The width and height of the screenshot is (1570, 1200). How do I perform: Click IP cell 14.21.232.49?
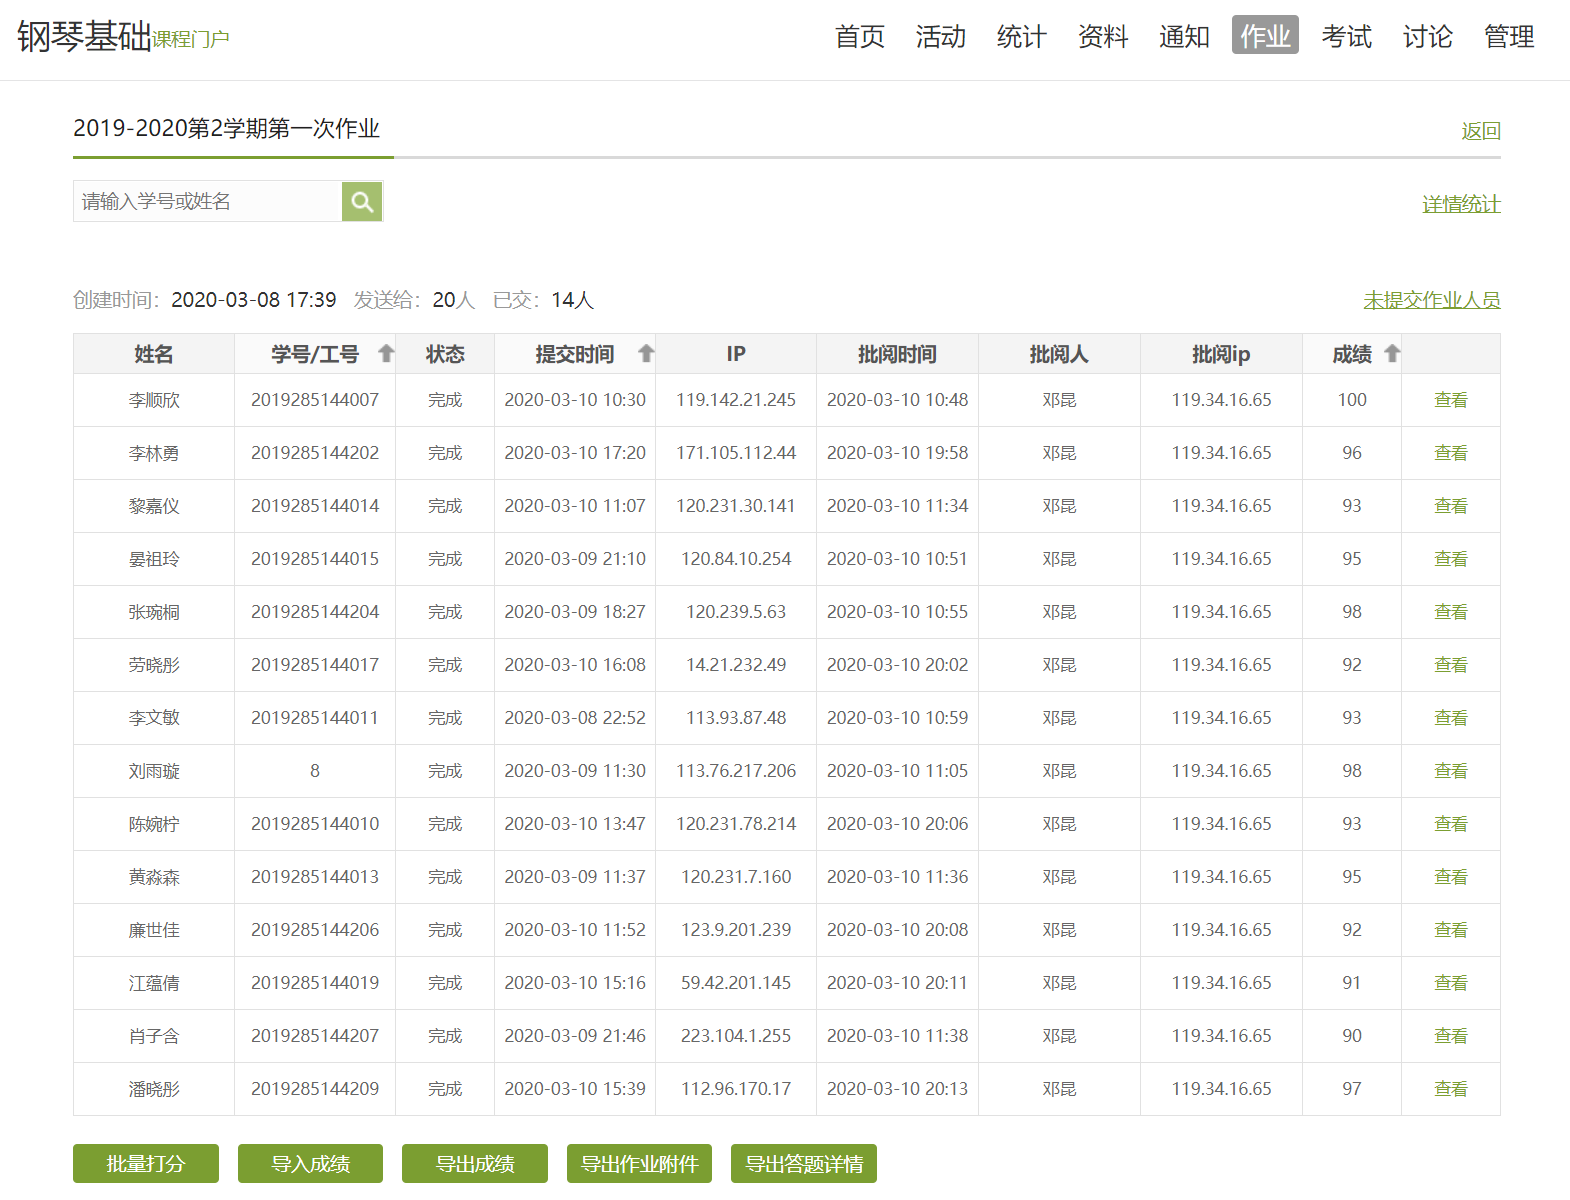(736, 665)
